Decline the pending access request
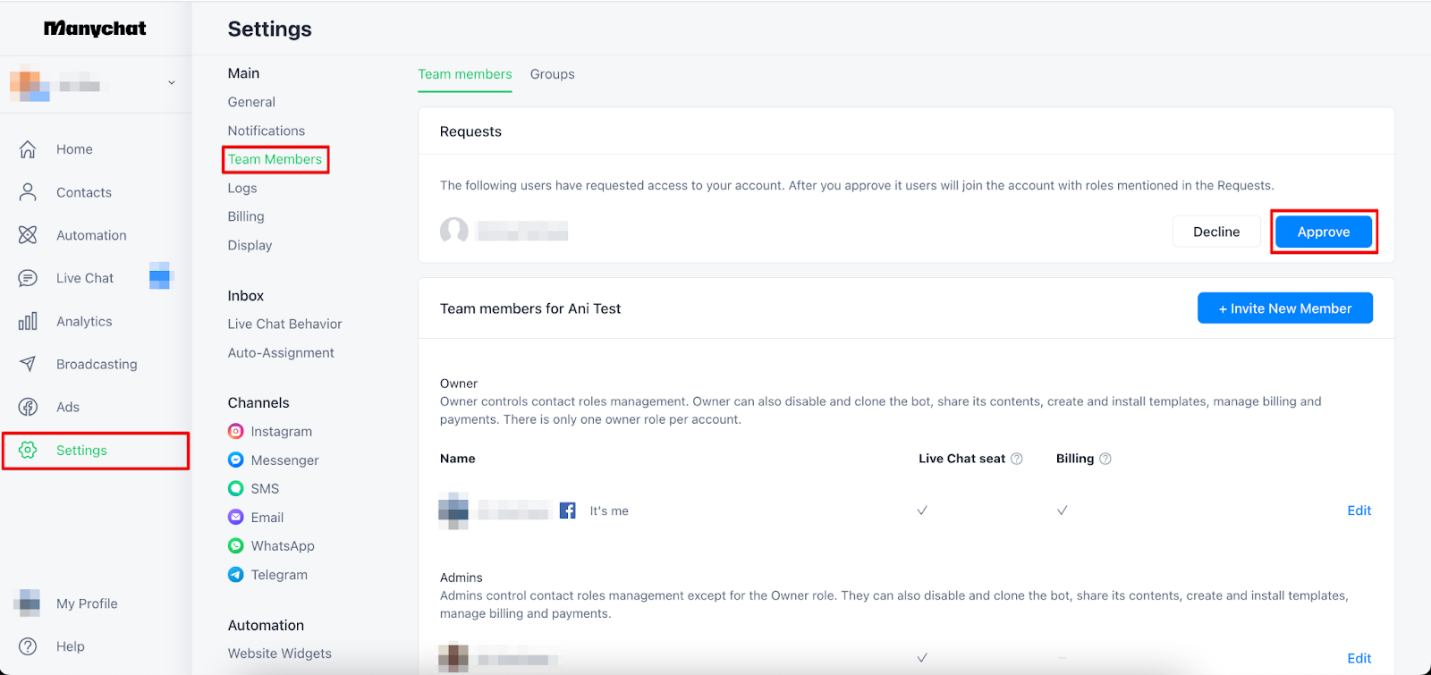This screenshot has height=675, width=1431. [1216, 232]
